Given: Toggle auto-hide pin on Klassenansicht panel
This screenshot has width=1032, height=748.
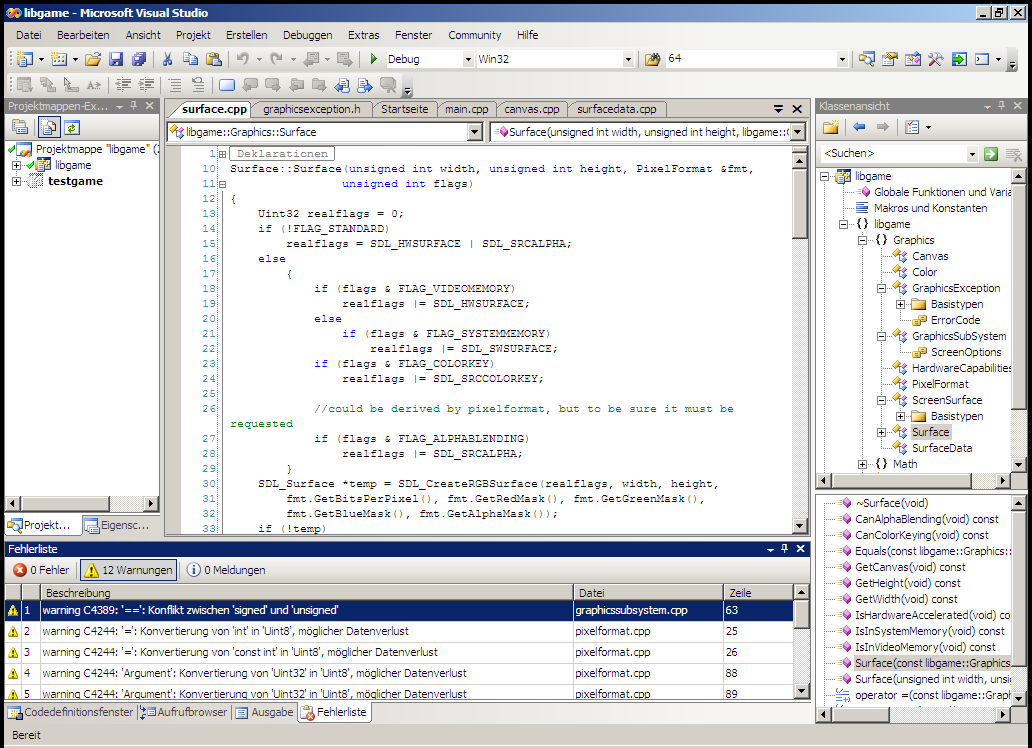Looking at the screenshot, I should click(1002, 105).
